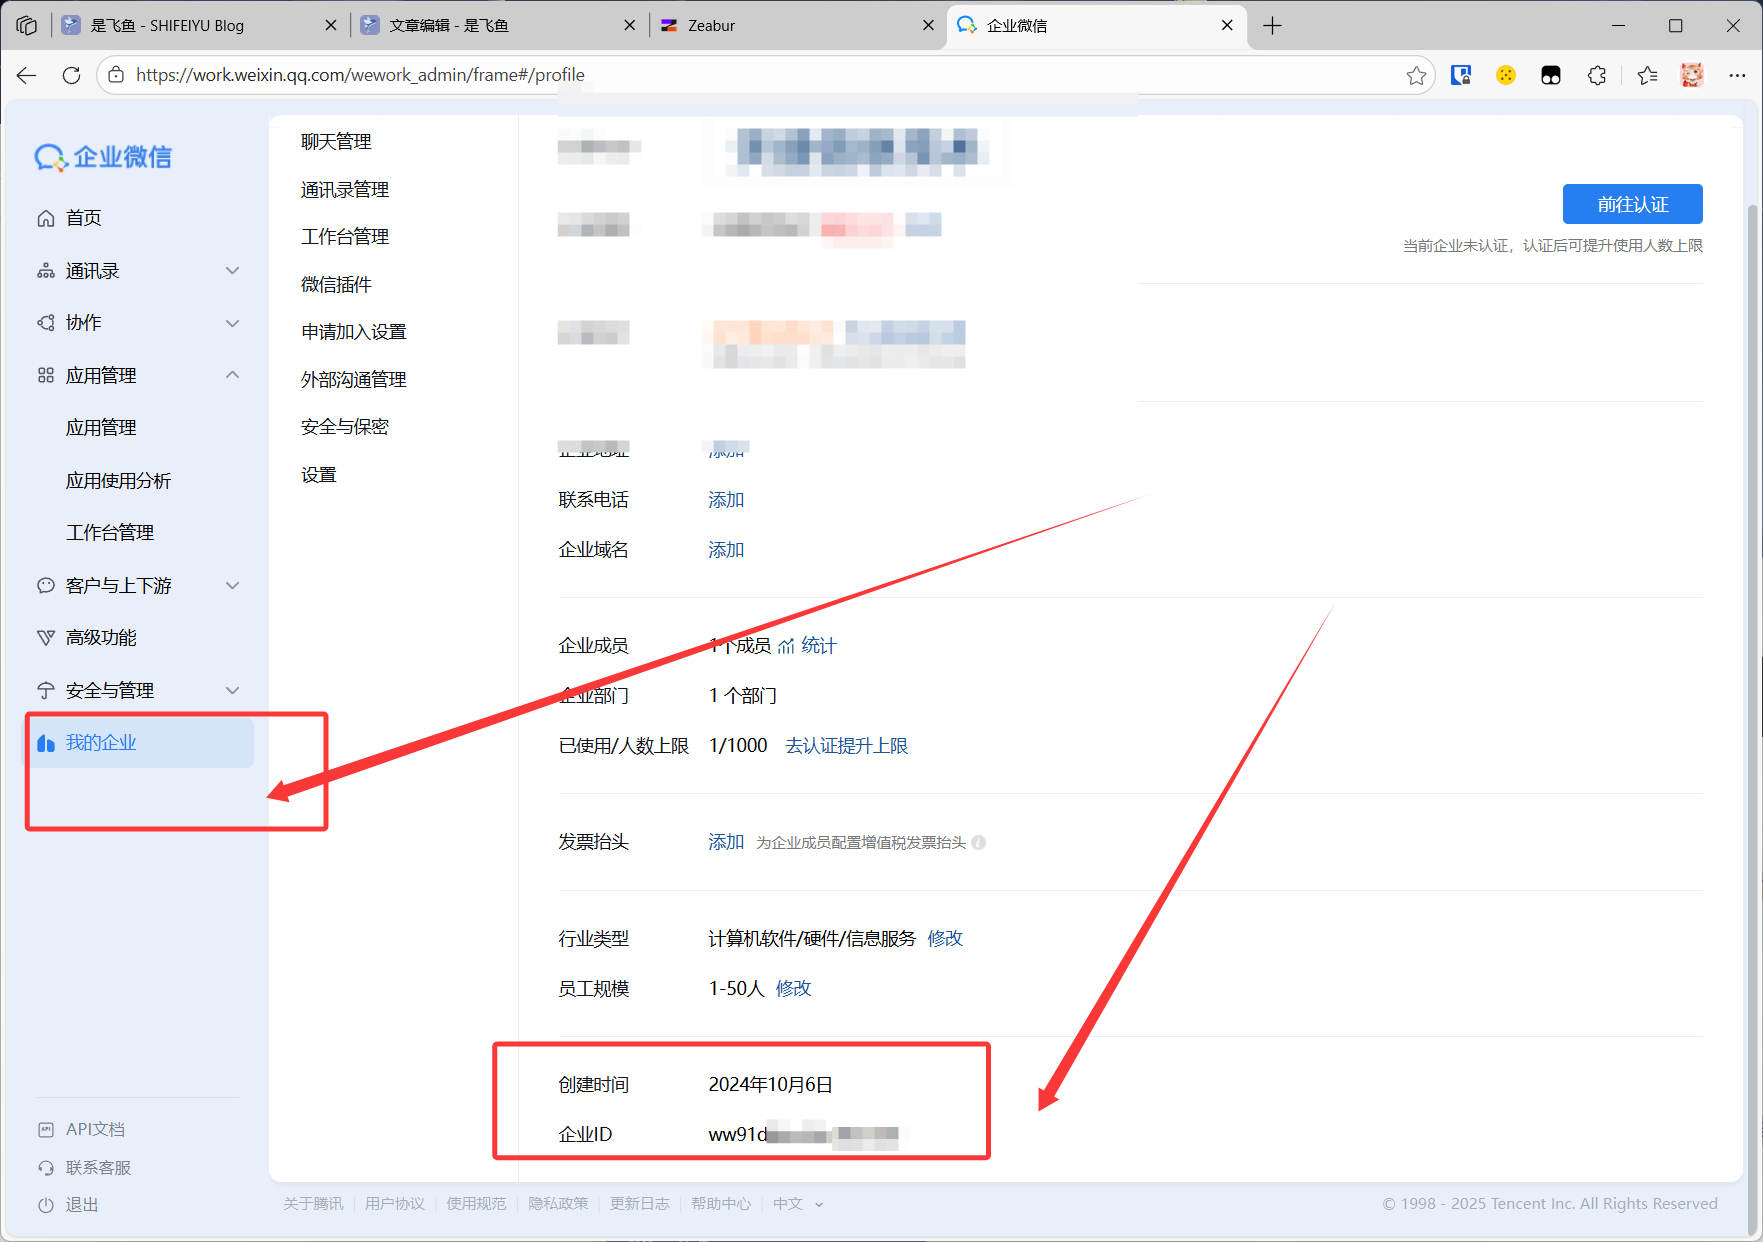Image resolution: width=1763 pixels, height=1242 pixels.
Task: Click the 去认证提升上限 link
Action: [846, 746]
